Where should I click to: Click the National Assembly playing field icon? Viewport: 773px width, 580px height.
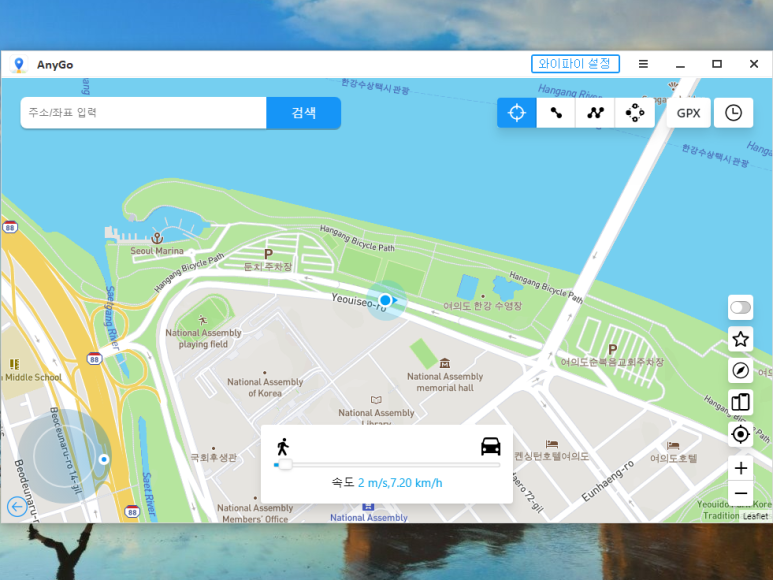[x=203, y=320]
